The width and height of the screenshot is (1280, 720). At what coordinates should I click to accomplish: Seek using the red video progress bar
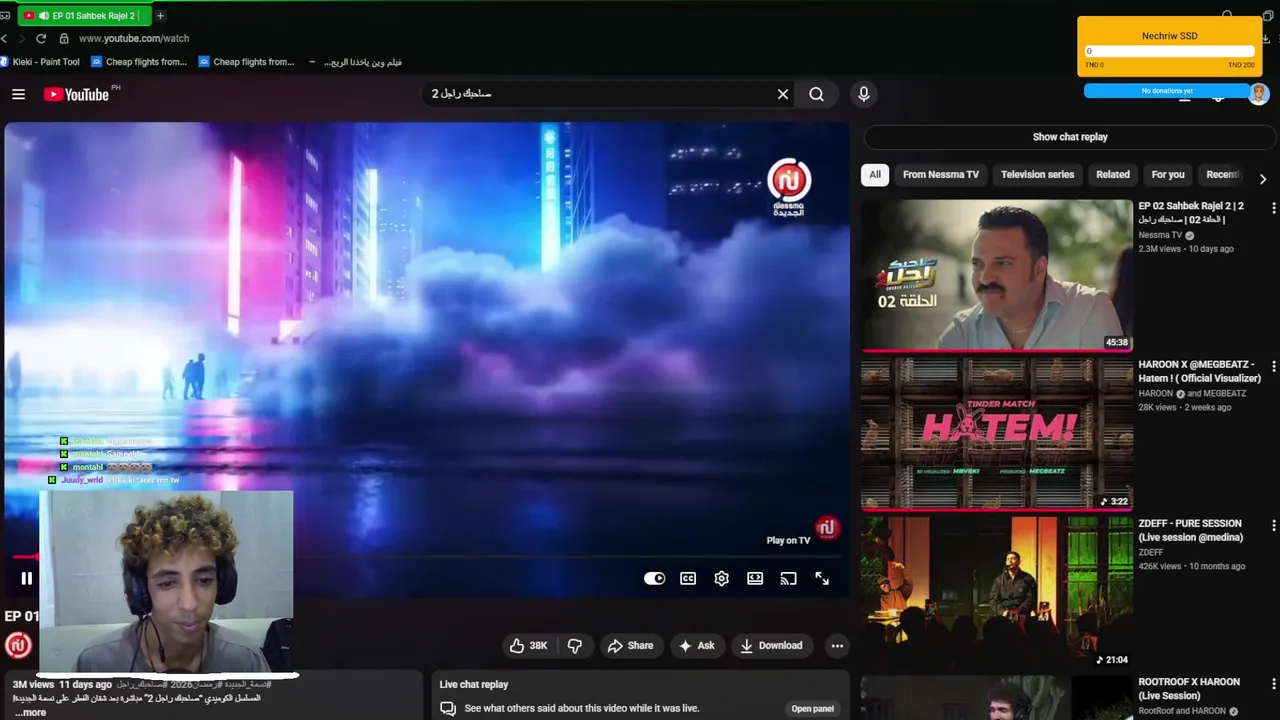25,557
